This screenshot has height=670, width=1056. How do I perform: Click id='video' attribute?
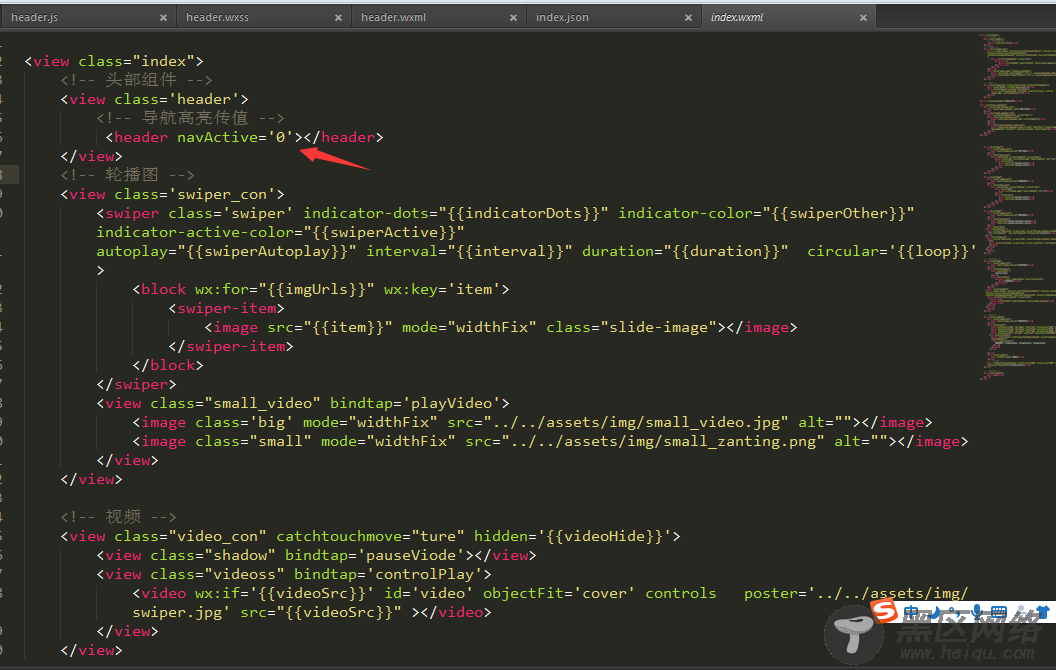[x=429, y=593]
